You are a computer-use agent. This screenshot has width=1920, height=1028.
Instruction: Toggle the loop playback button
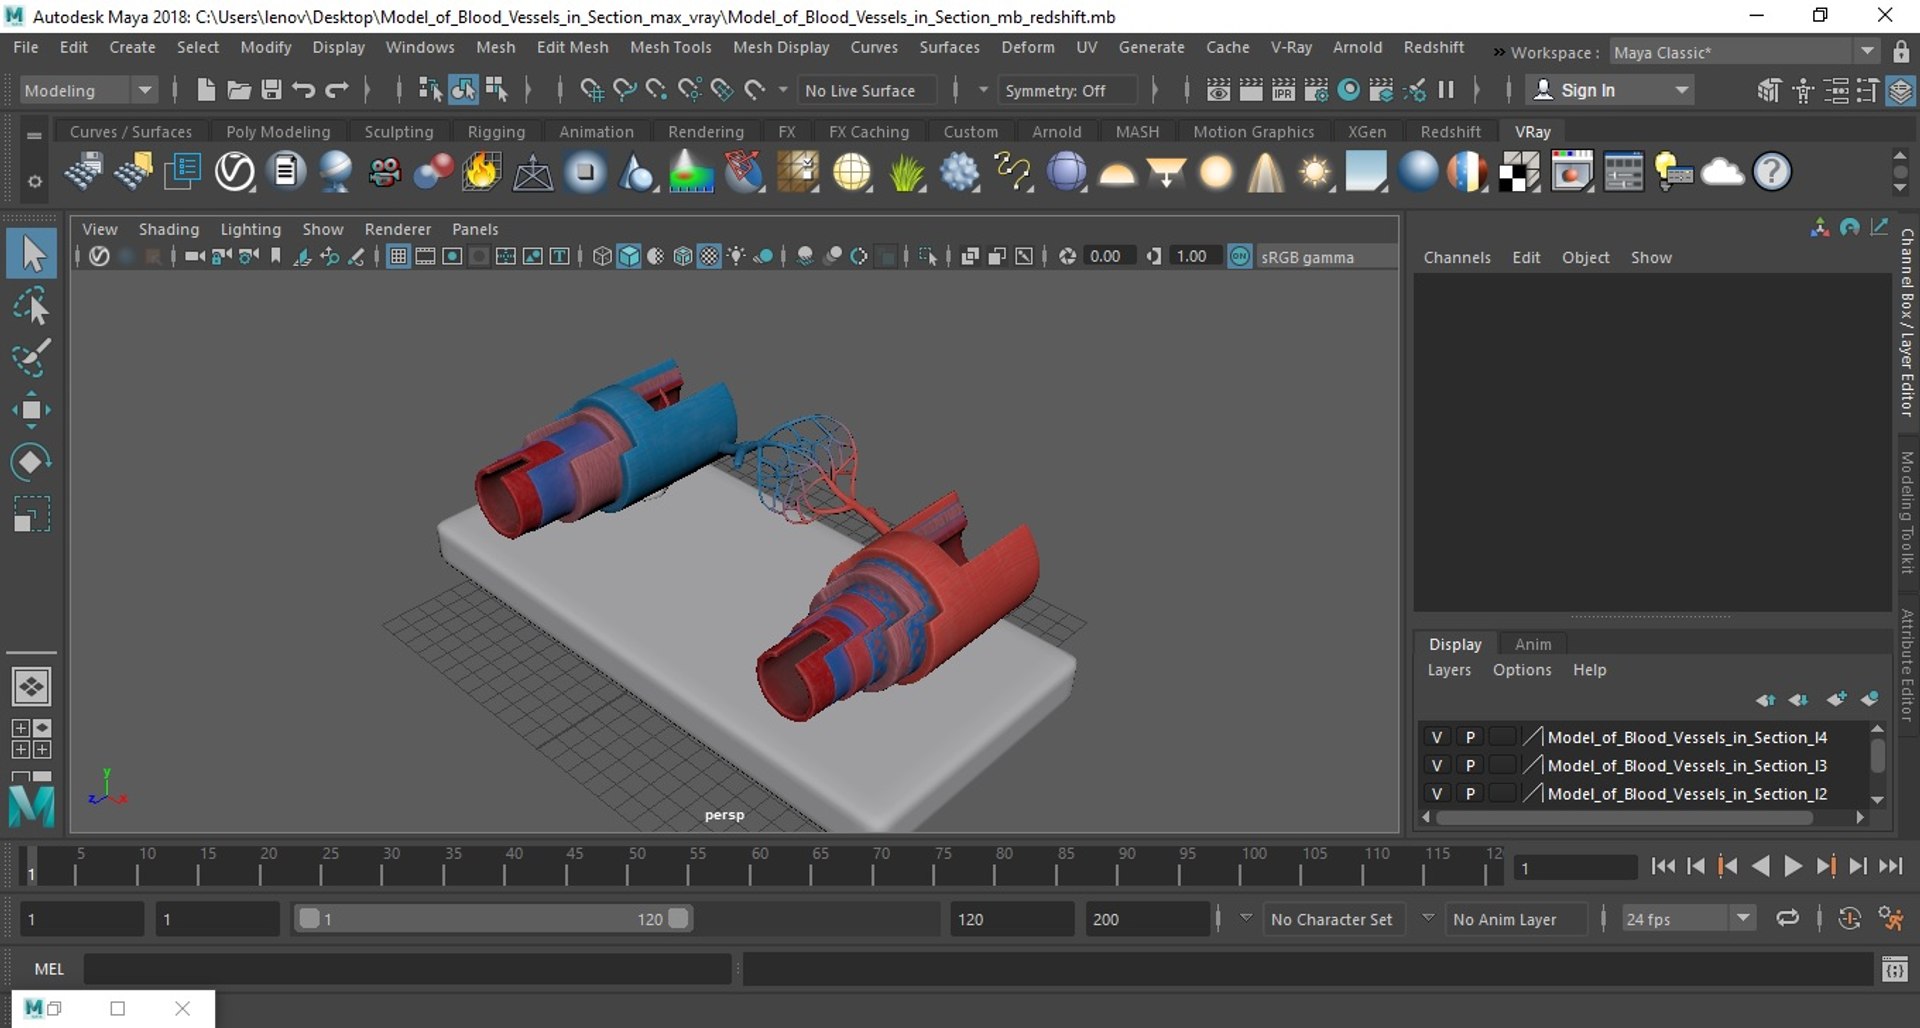[x=1787, y=918]
